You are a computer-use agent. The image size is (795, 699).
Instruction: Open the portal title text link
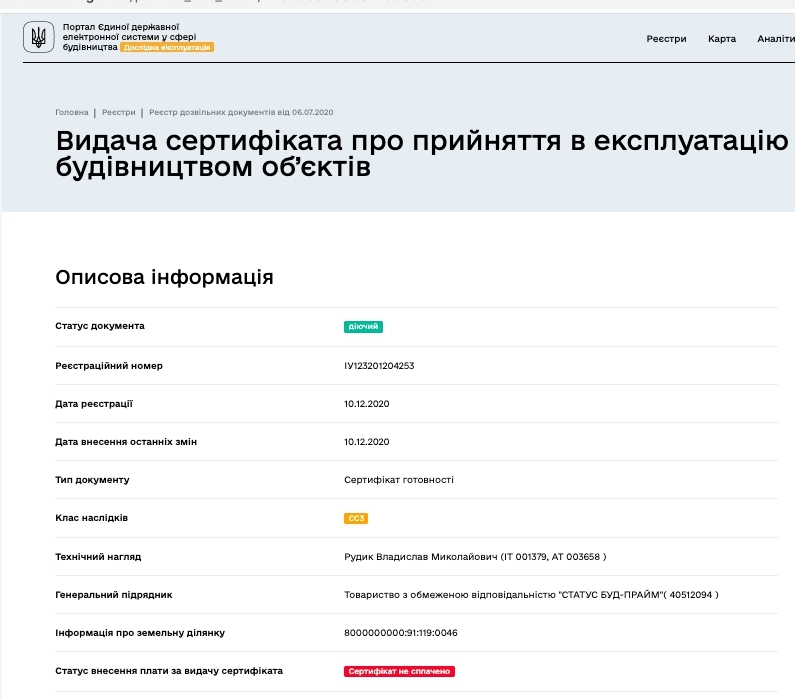click(129, 37)
